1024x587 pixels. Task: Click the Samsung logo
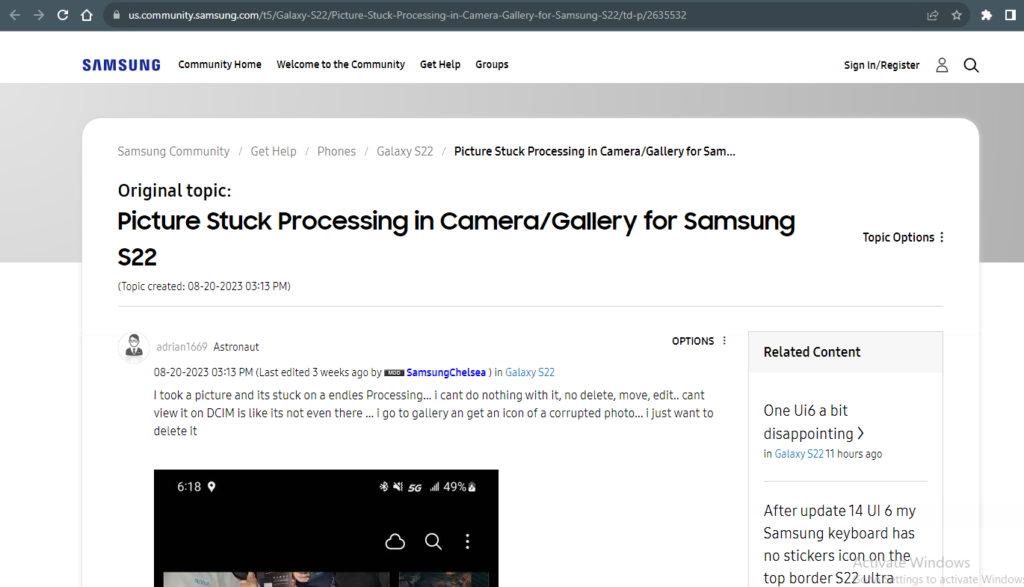tap(121, 65)
